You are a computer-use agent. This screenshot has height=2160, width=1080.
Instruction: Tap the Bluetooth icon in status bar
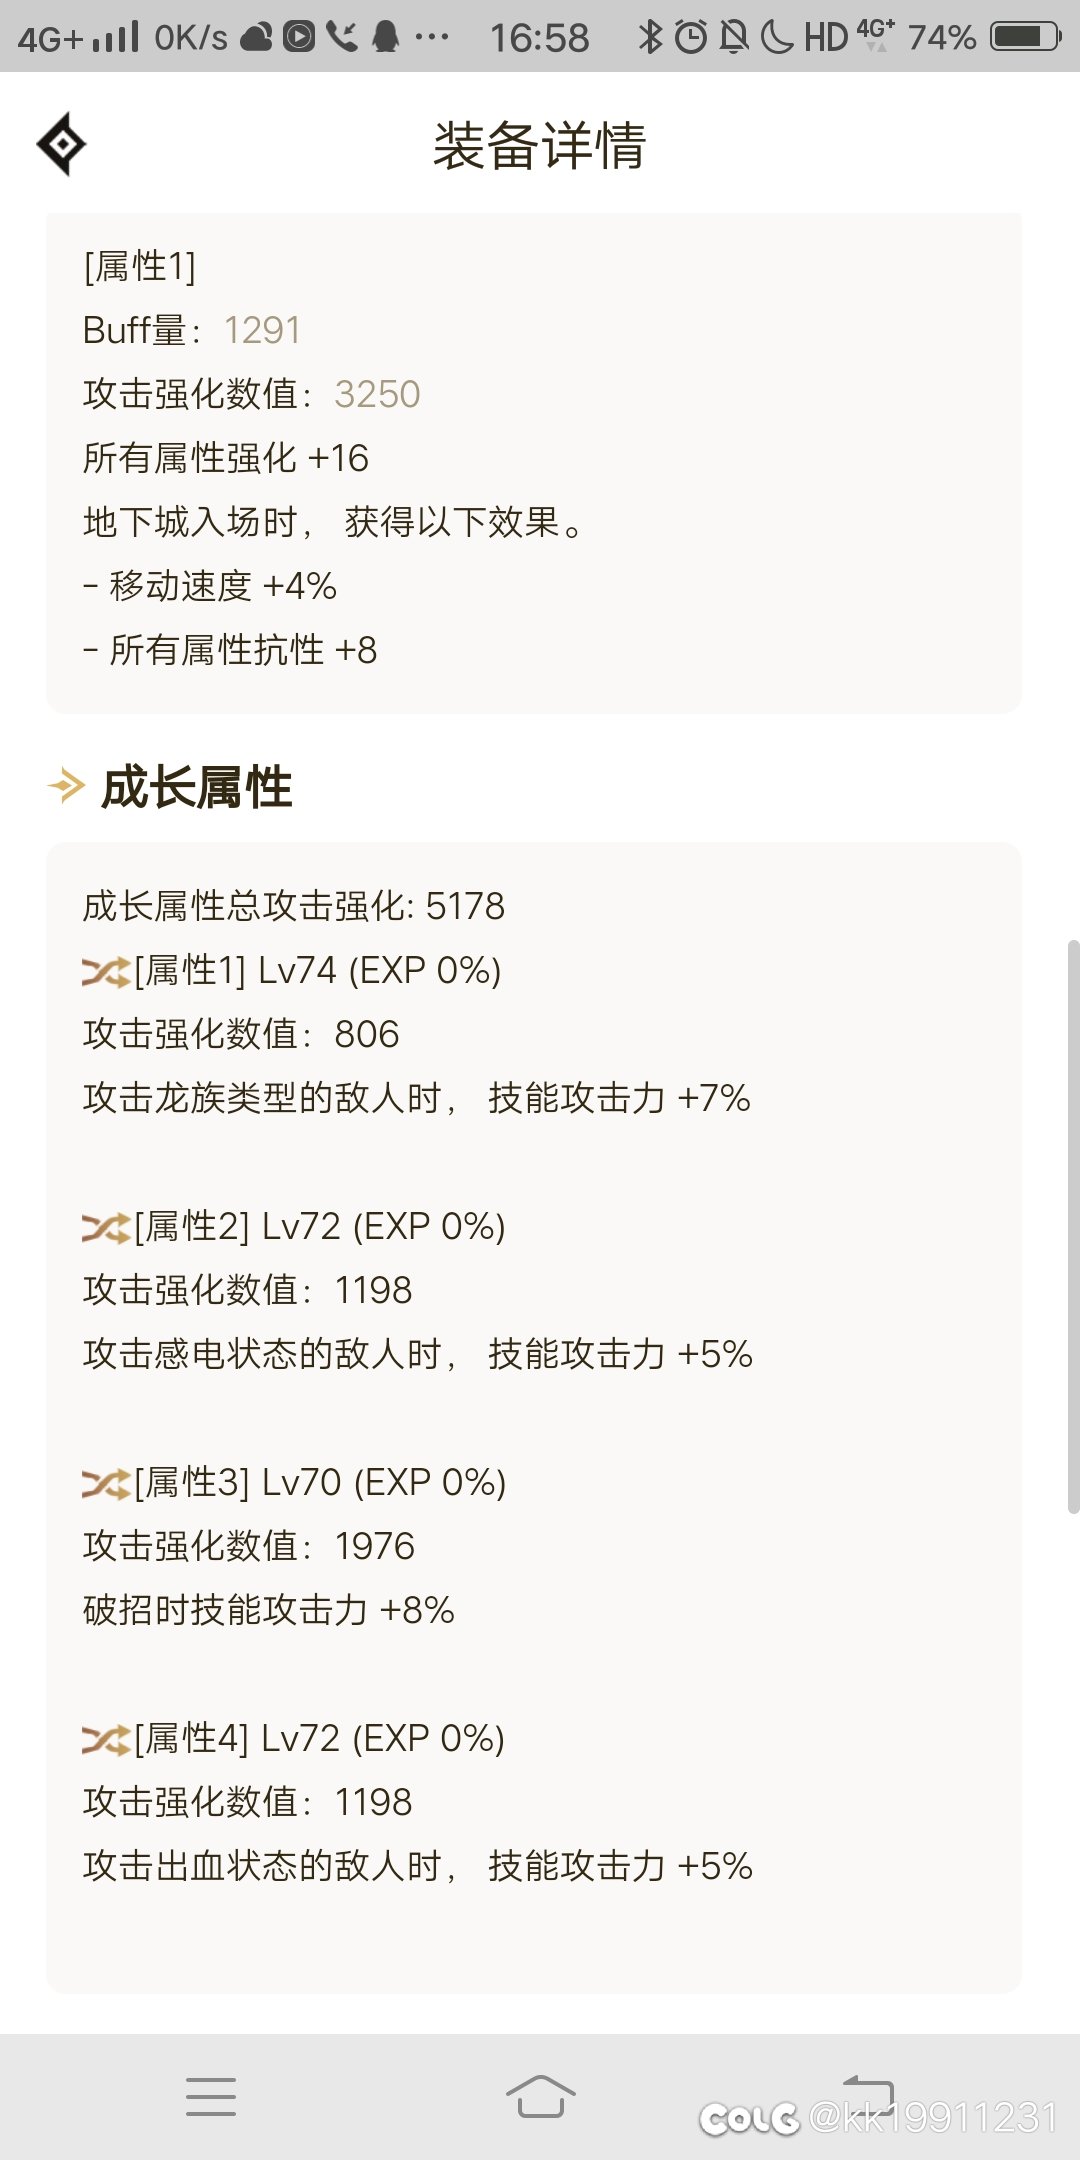(x=650, y=38)
